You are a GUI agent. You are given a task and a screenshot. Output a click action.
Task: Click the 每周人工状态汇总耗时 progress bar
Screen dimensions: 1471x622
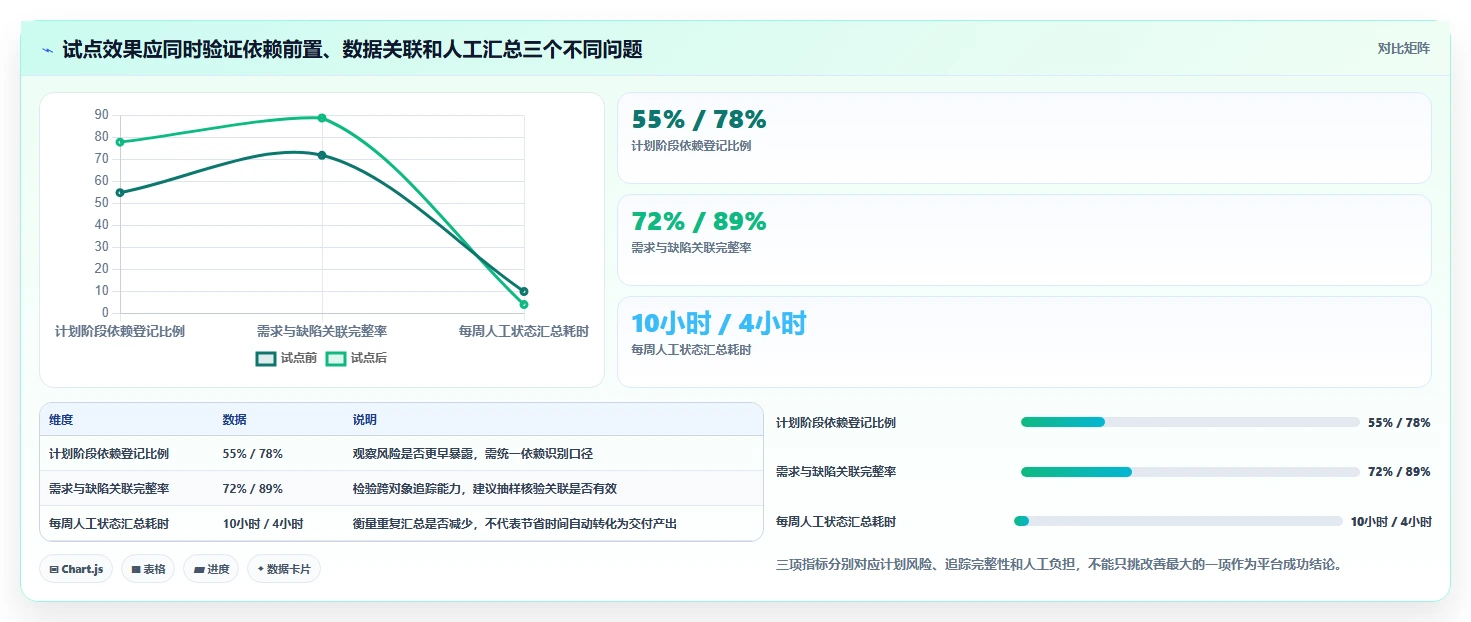[x=1178, y=521]
